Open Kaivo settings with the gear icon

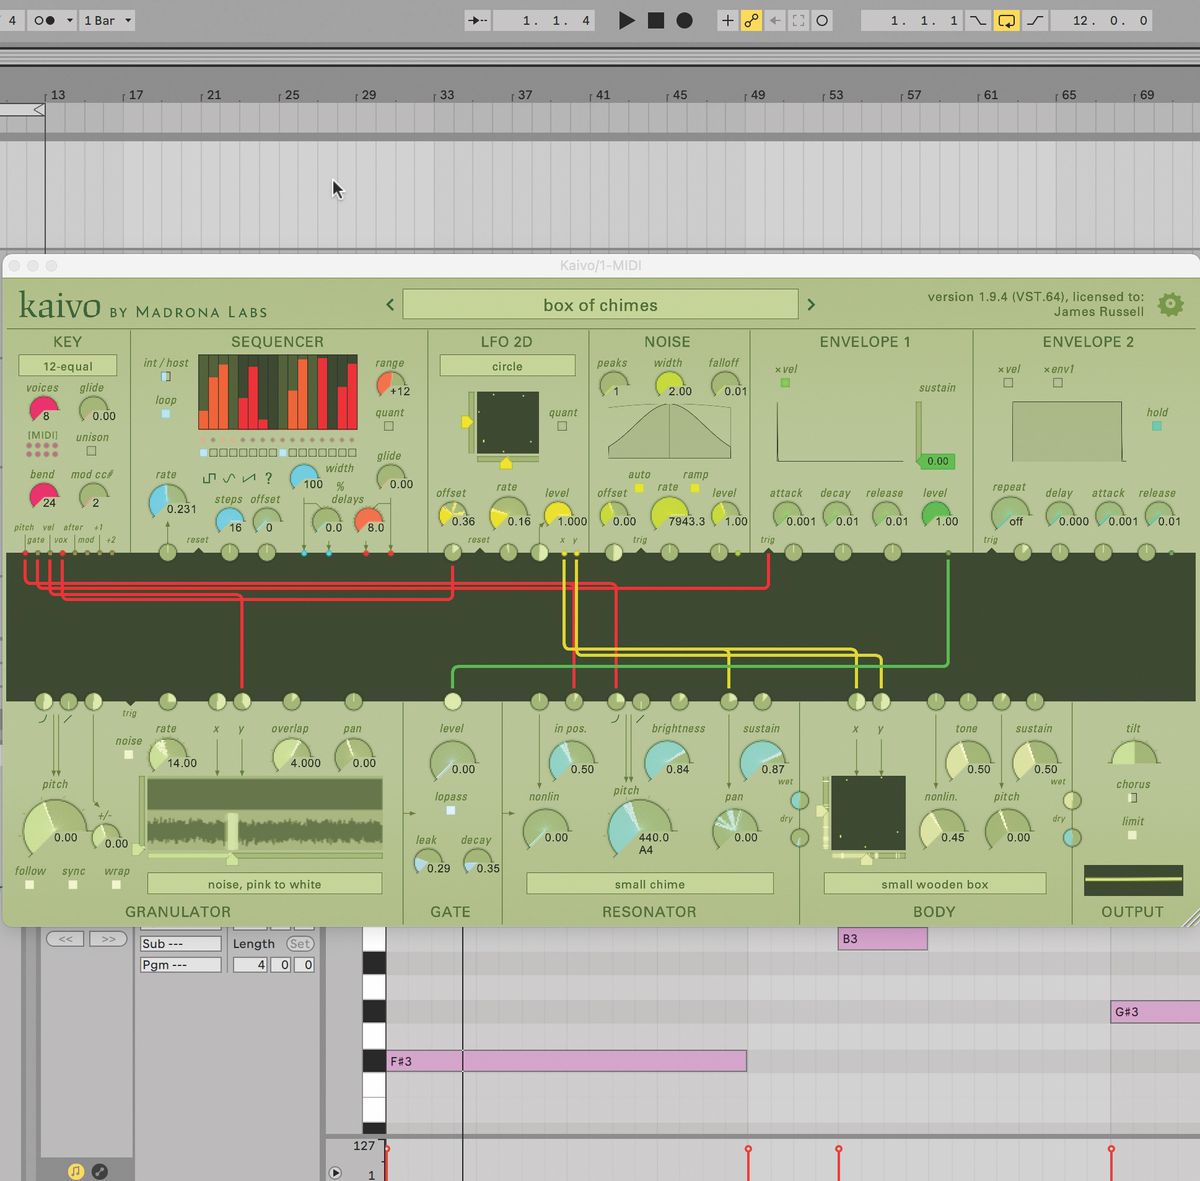[x=1170, y=305]
